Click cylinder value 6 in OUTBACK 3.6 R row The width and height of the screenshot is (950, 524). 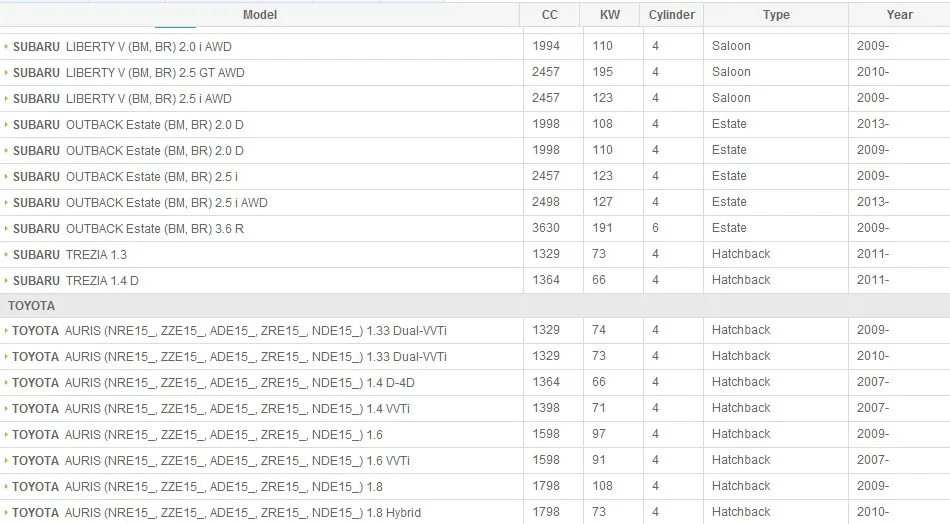coord(655,228)
